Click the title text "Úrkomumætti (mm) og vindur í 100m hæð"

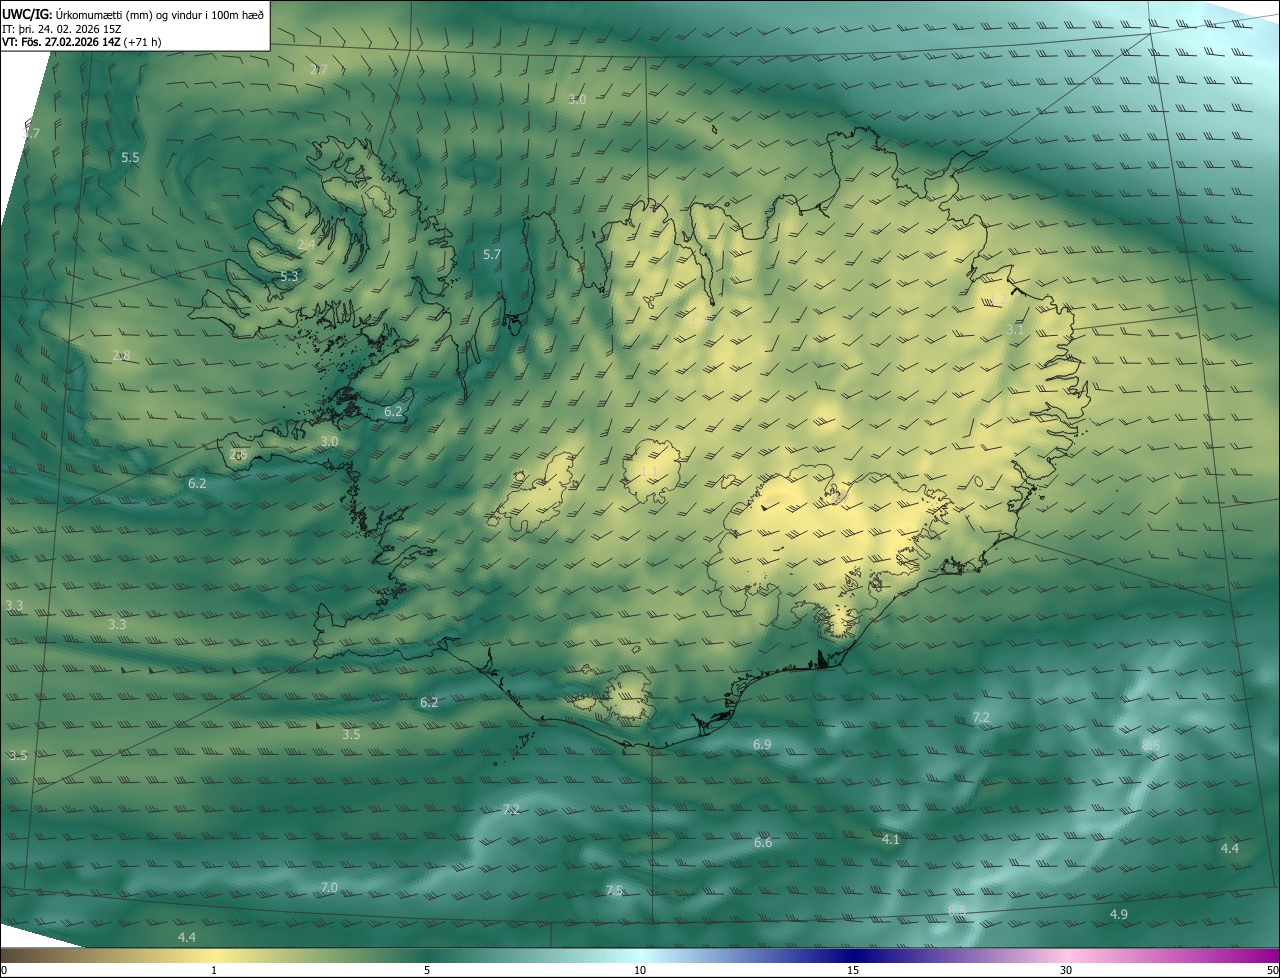coord(160,14)
